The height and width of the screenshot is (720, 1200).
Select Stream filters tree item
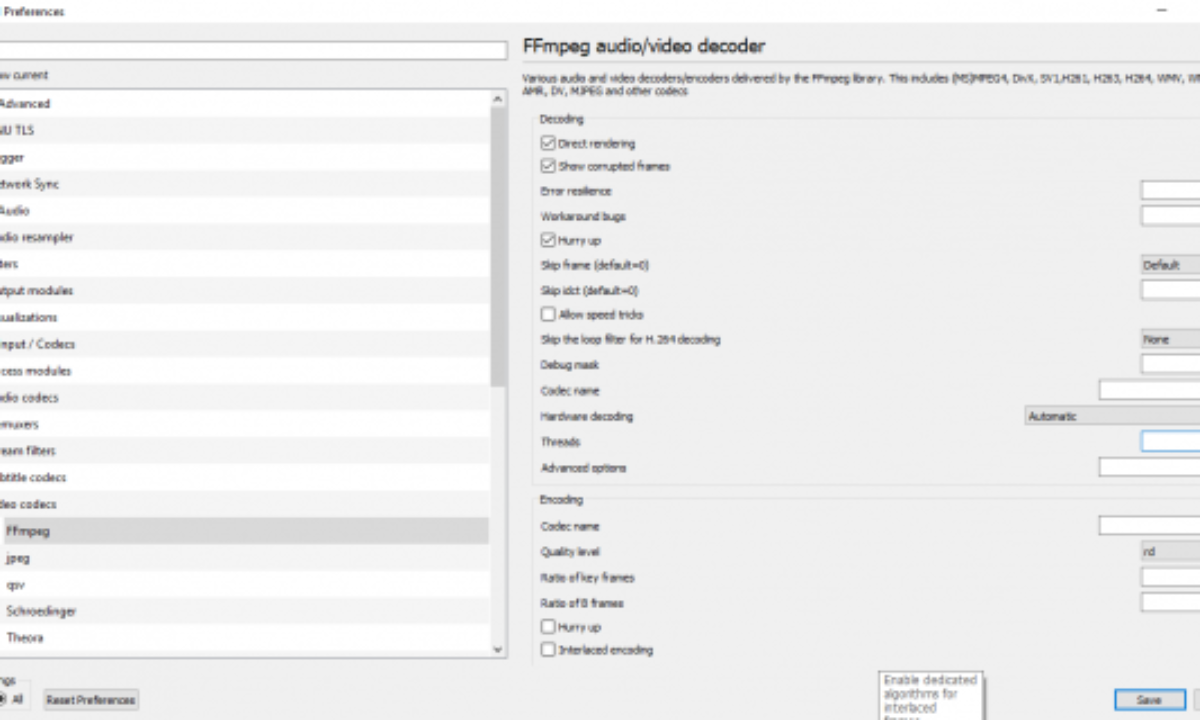pos(244,451)
